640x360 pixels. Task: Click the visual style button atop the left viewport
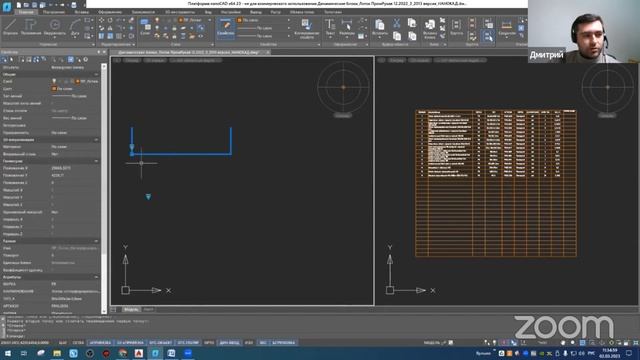point(155,60)
